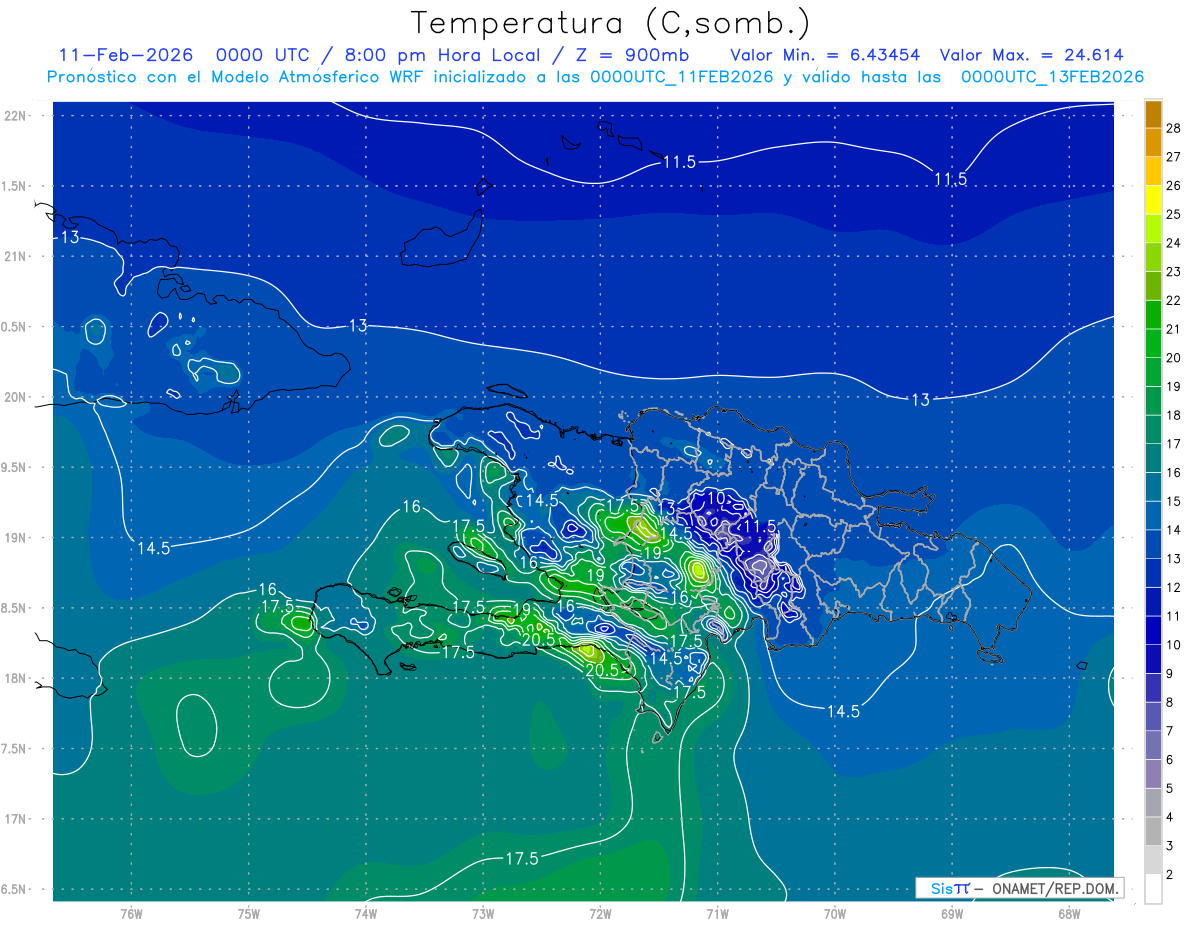Screen dimensions: 1200x927
Task: Click the 14.5 contour label near left edge
Action: pyautogui.click(x=153, y=548)
